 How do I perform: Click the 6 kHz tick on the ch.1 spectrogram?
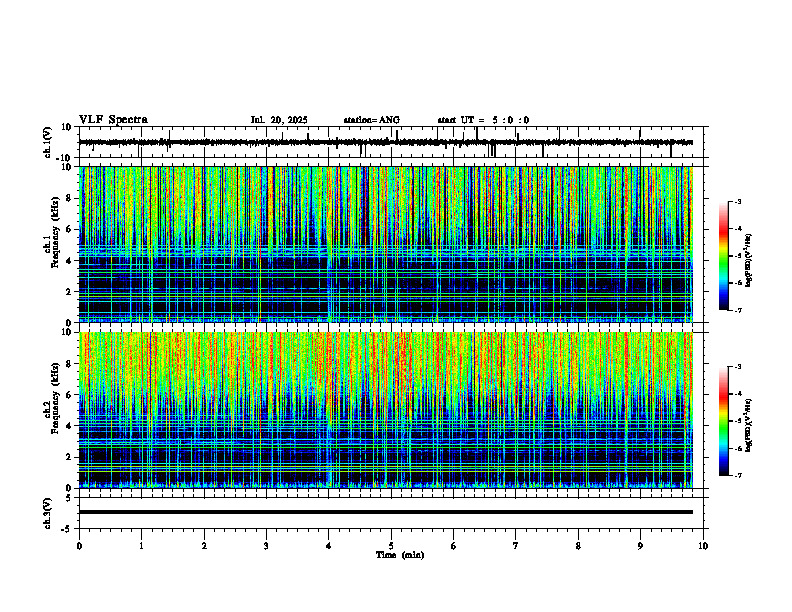pos(70,229)
